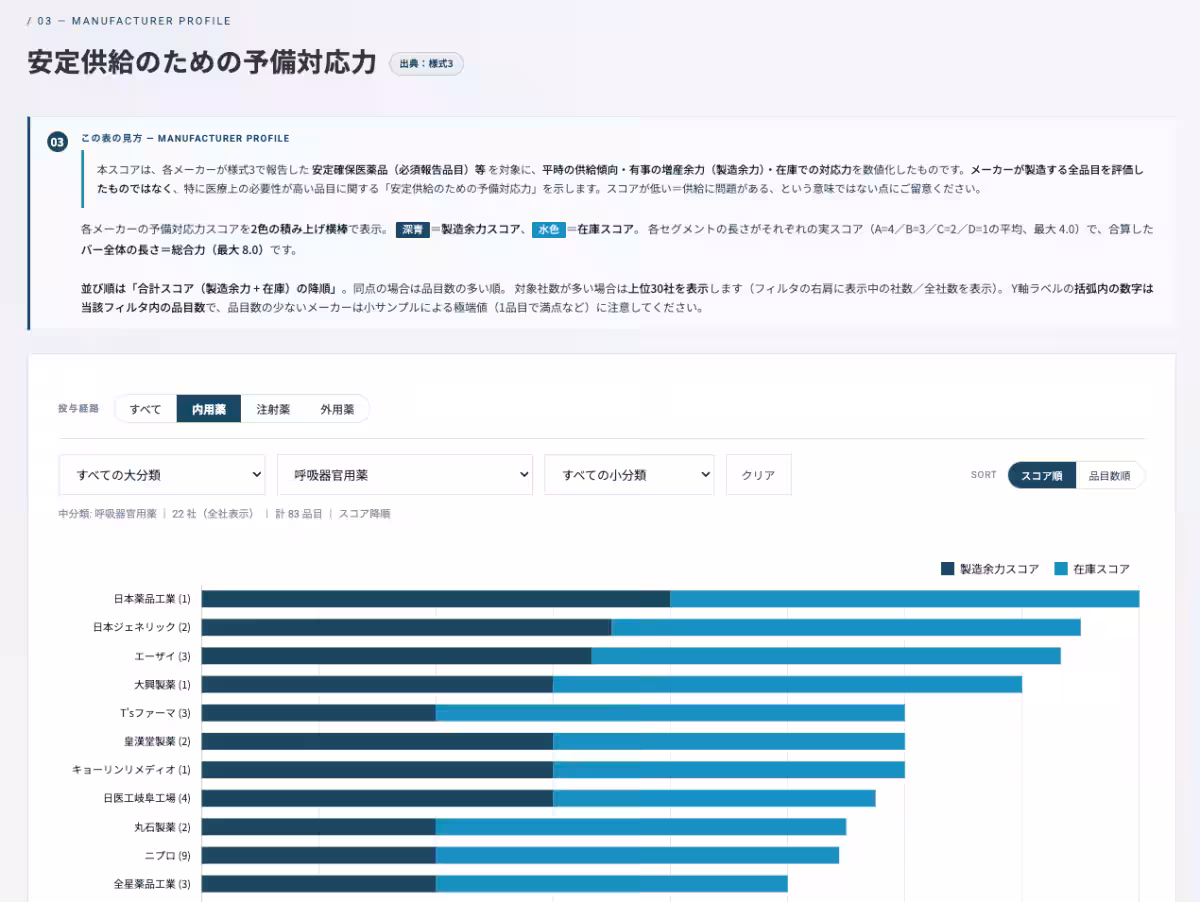The height and width of the screenshot is (902, 1200).
Task: Click the T'sファーマ (3) label
Action: (x=155, y=713)
